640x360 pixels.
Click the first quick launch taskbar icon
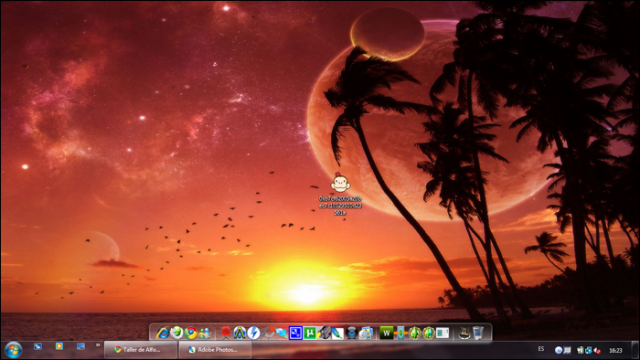[38, 347]
